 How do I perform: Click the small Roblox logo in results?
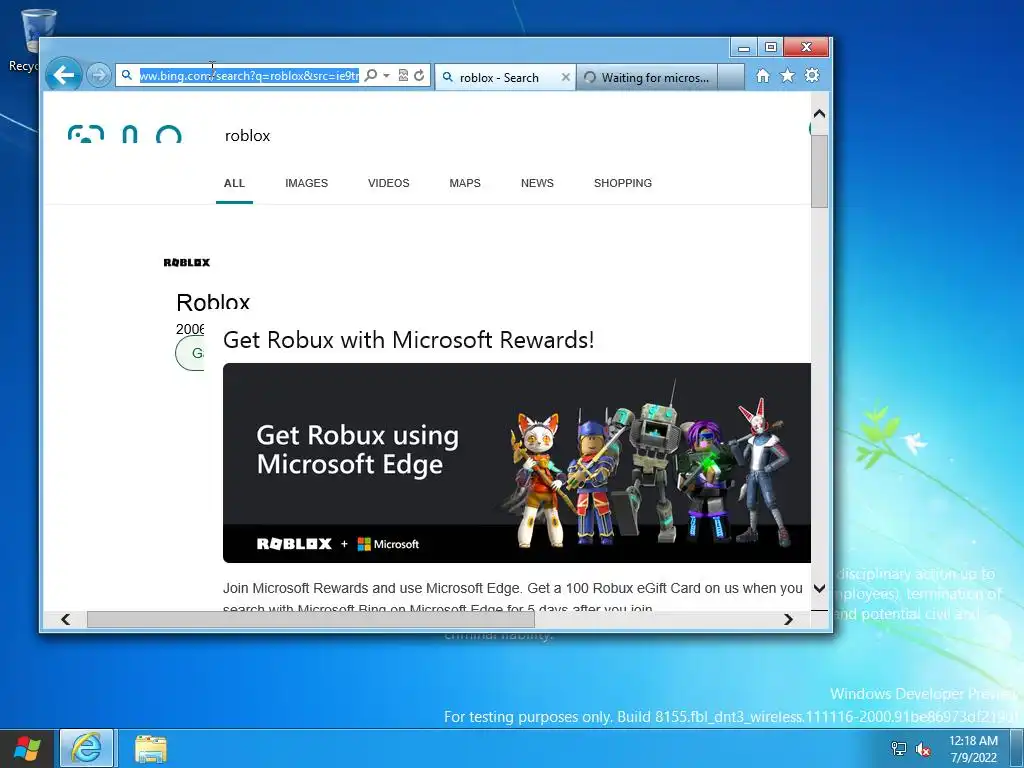click(187, 263)
